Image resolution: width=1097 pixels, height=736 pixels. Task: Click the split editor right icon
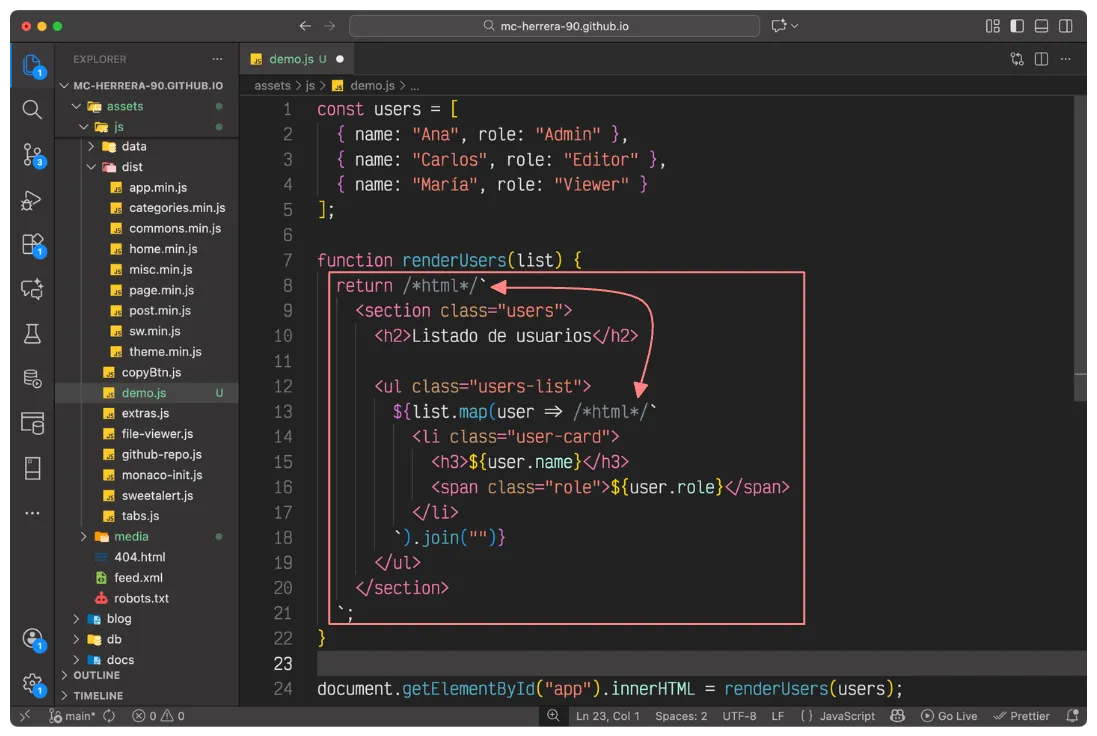coord(1041,60)
